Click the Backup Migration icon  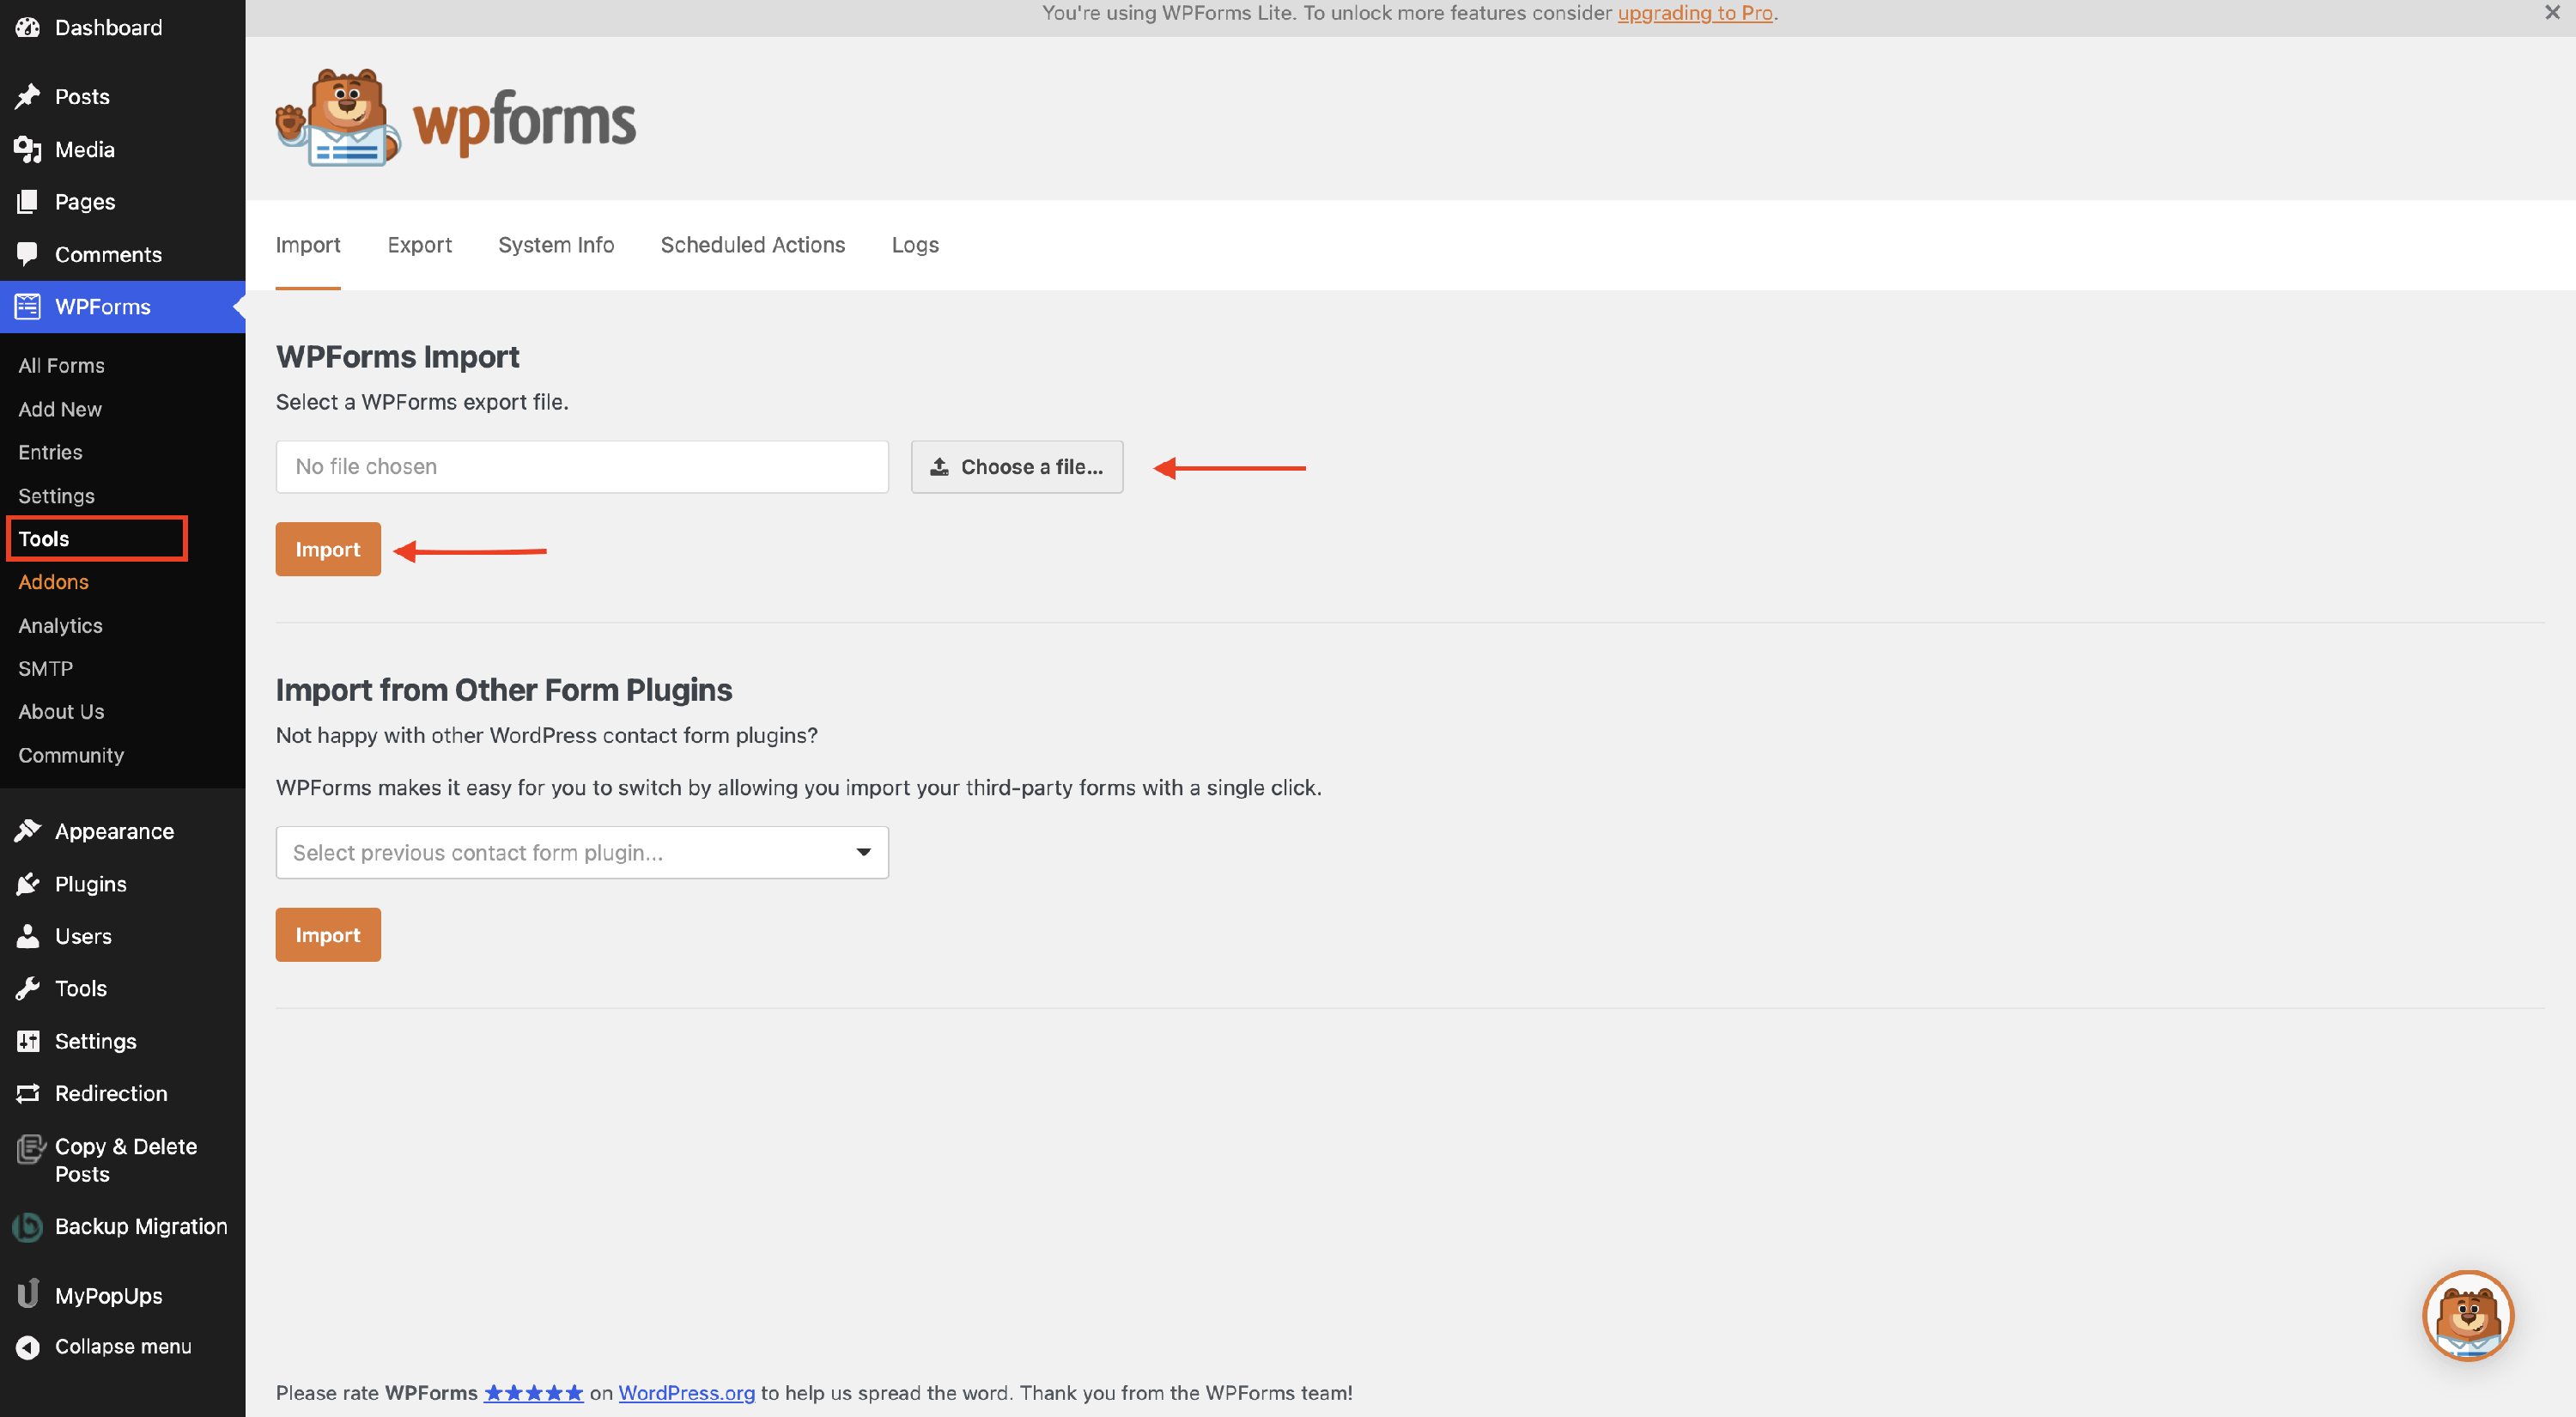pyautogui.click(x=28, y=1226)
